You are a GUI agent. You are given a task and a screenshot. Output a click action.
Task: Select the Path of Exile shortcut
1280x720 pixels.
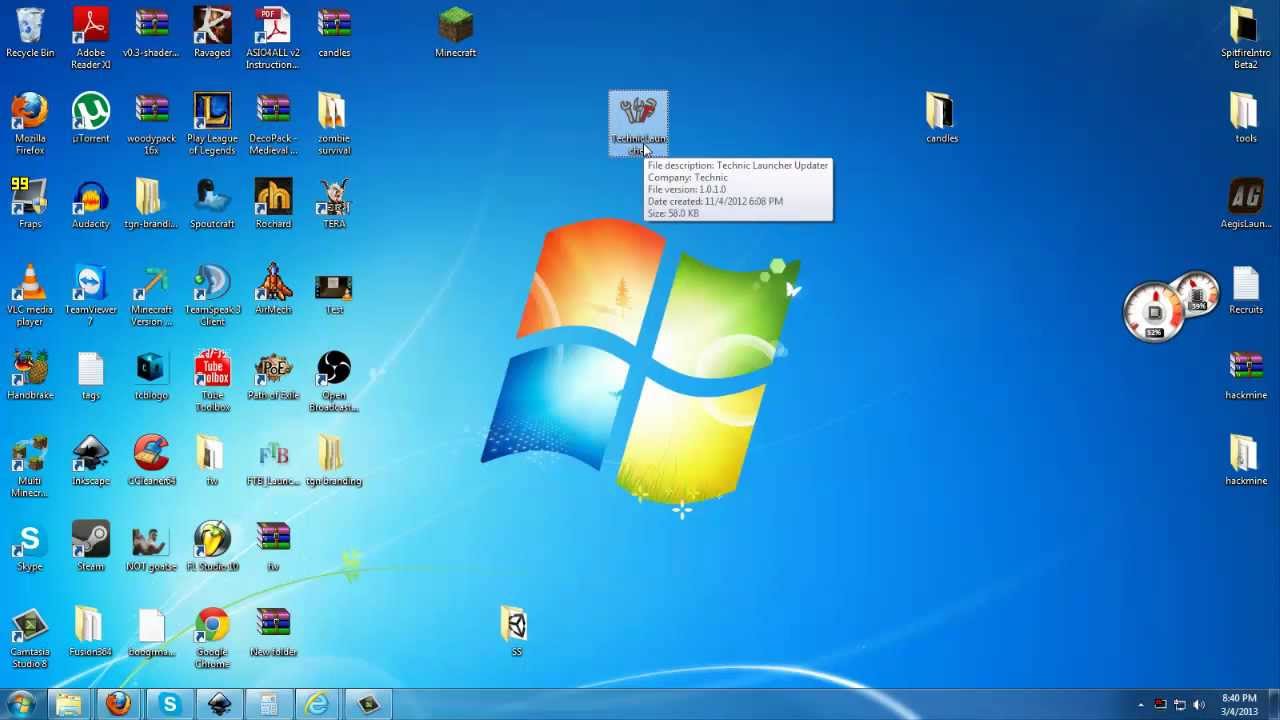(273, 375)
